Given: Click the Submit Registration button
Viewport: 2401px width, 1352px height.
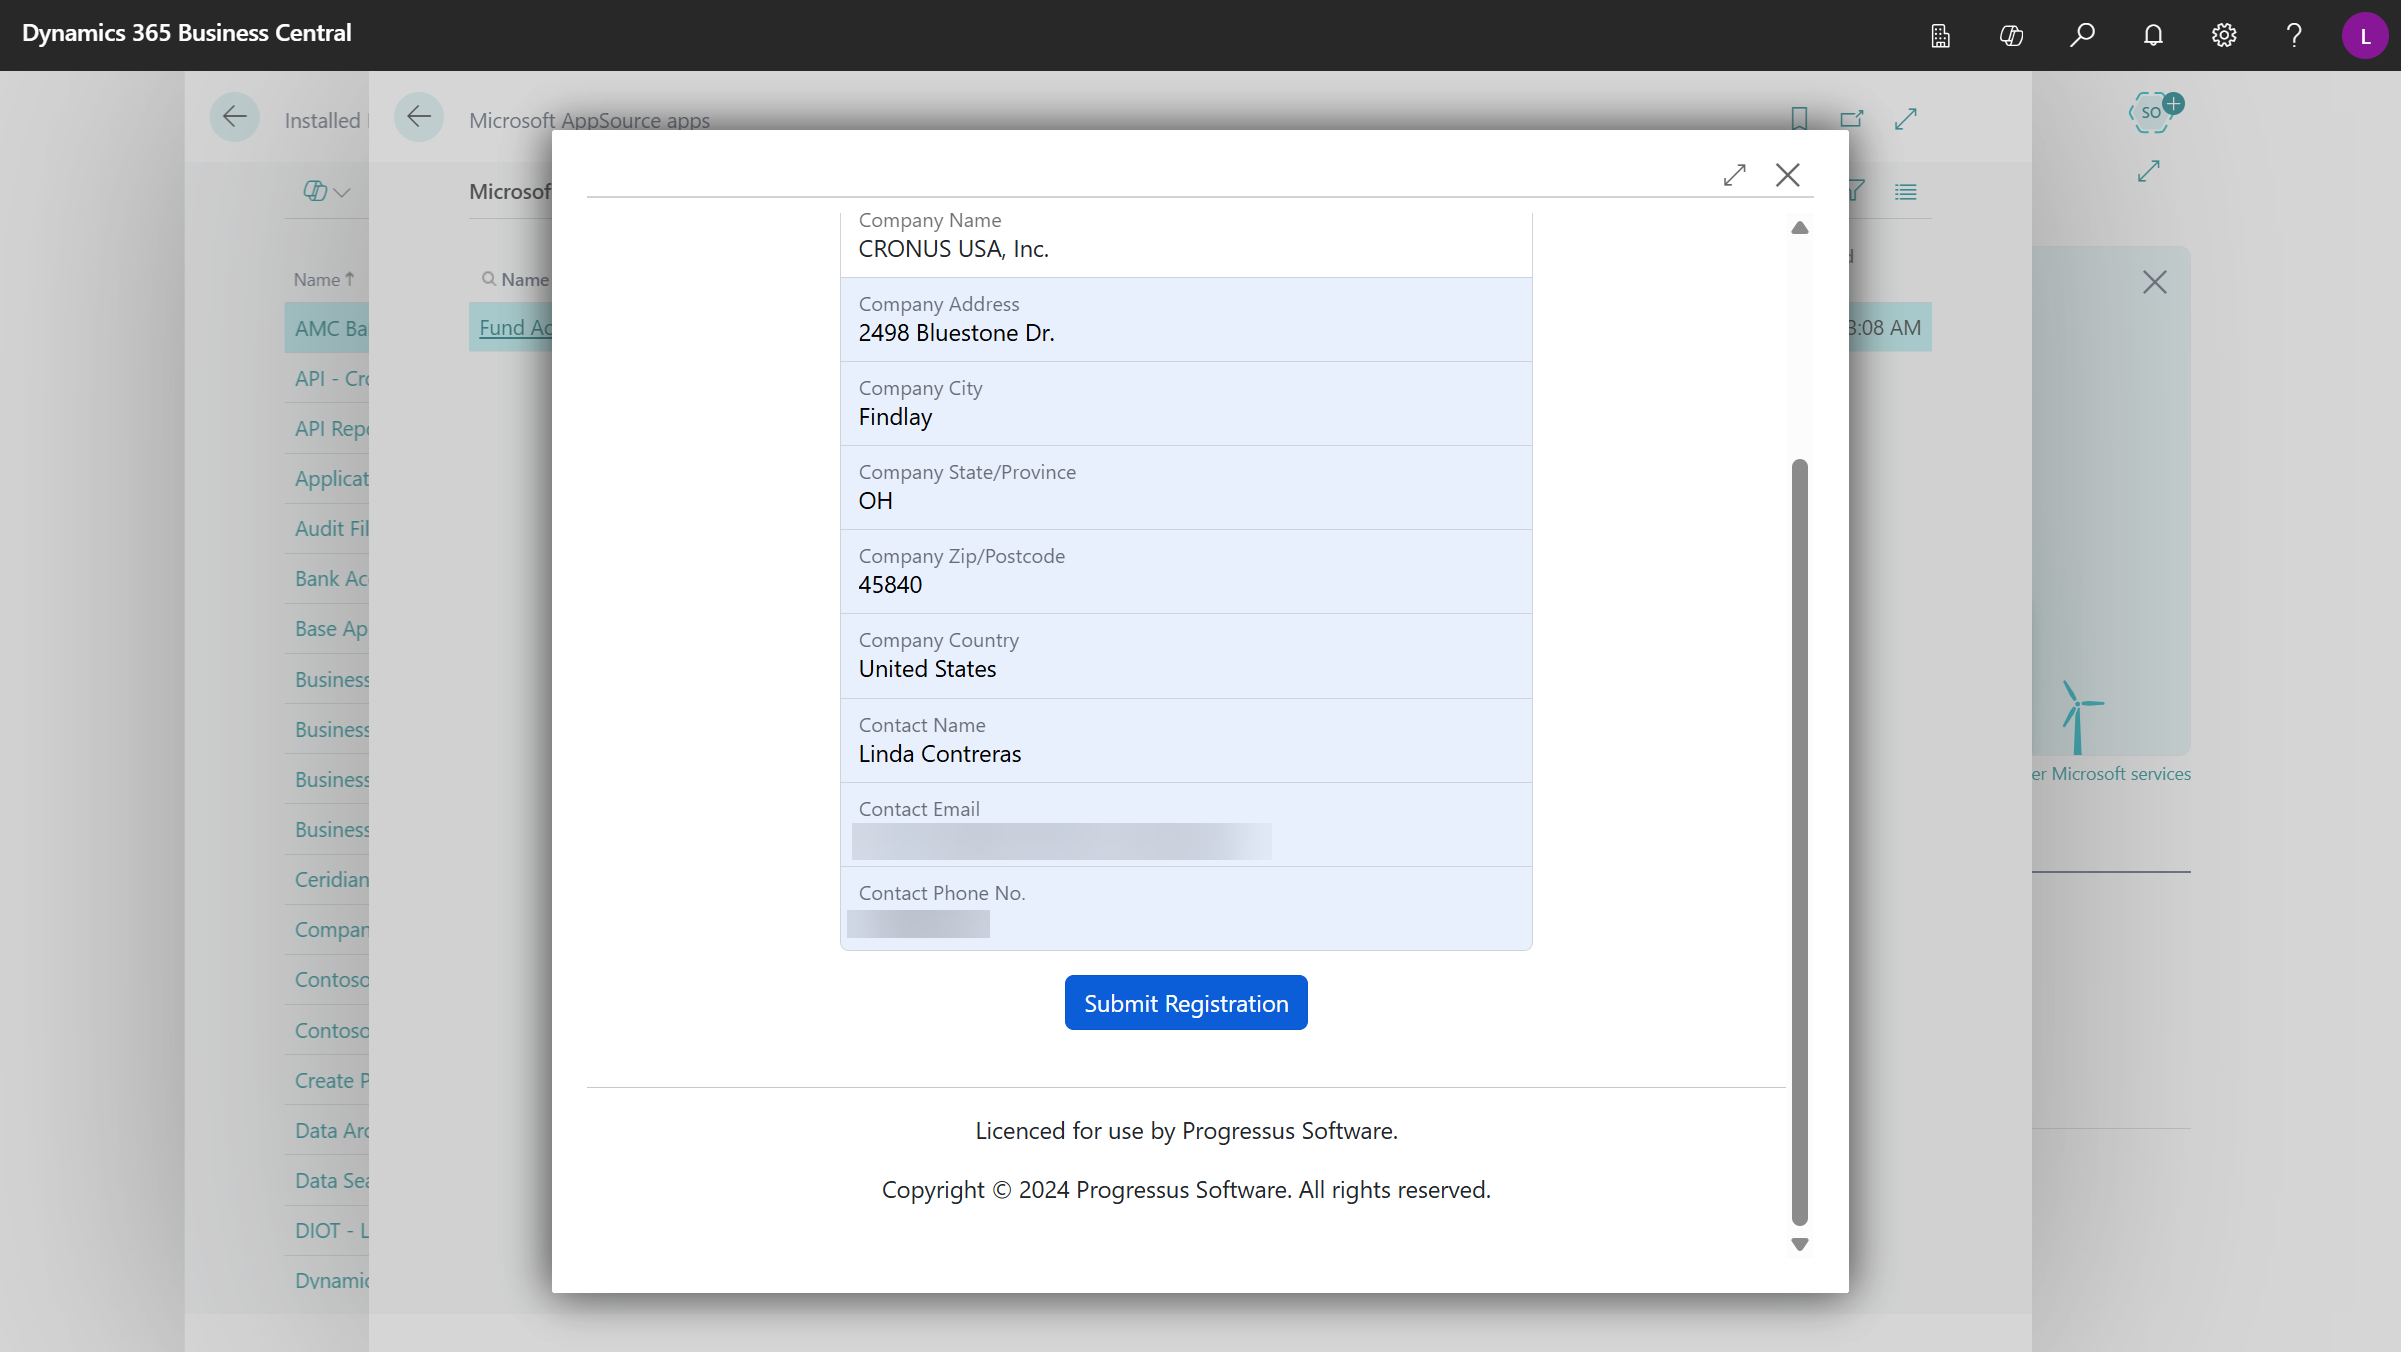Looking at the screenshot, I should coord(1185,1003).
